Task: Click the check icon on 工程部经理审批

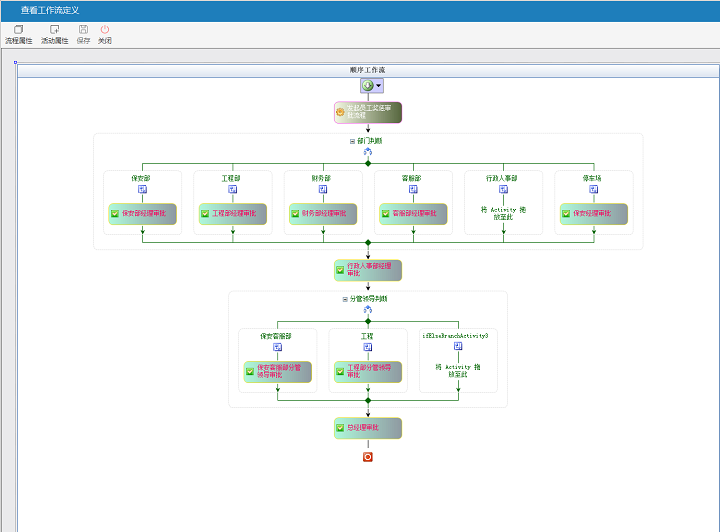Action: click(x=205, y=213)
